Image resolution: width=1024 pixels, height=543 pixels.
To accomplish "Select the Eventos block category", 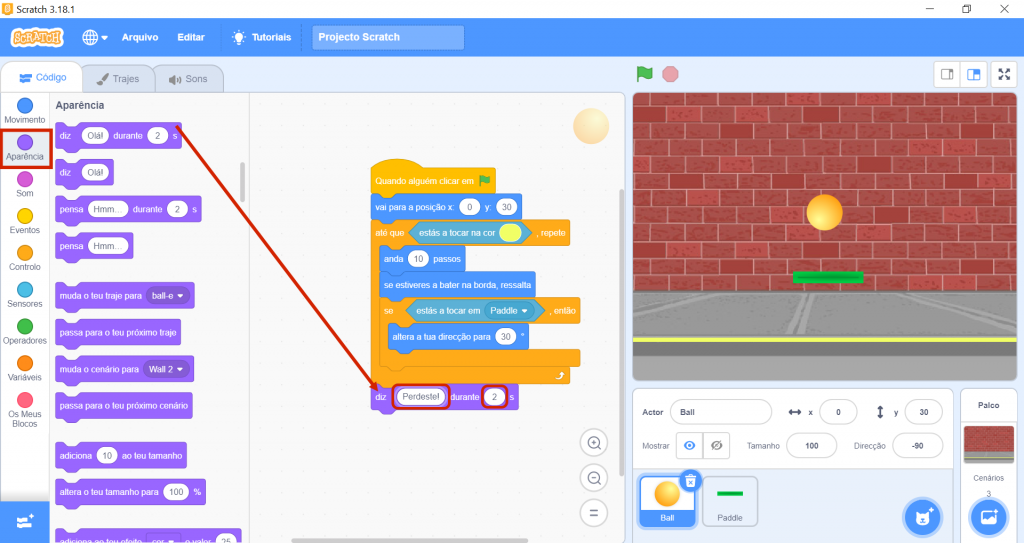I will coord(25,221).
